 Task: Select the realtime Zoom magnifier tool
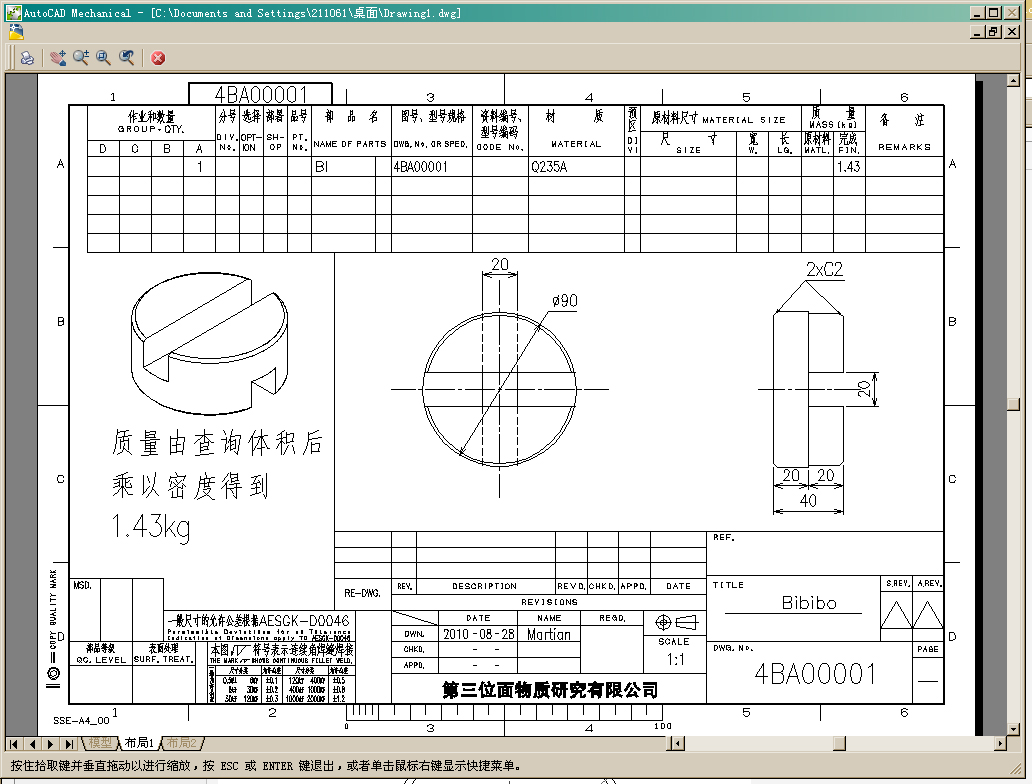[81, 58]
